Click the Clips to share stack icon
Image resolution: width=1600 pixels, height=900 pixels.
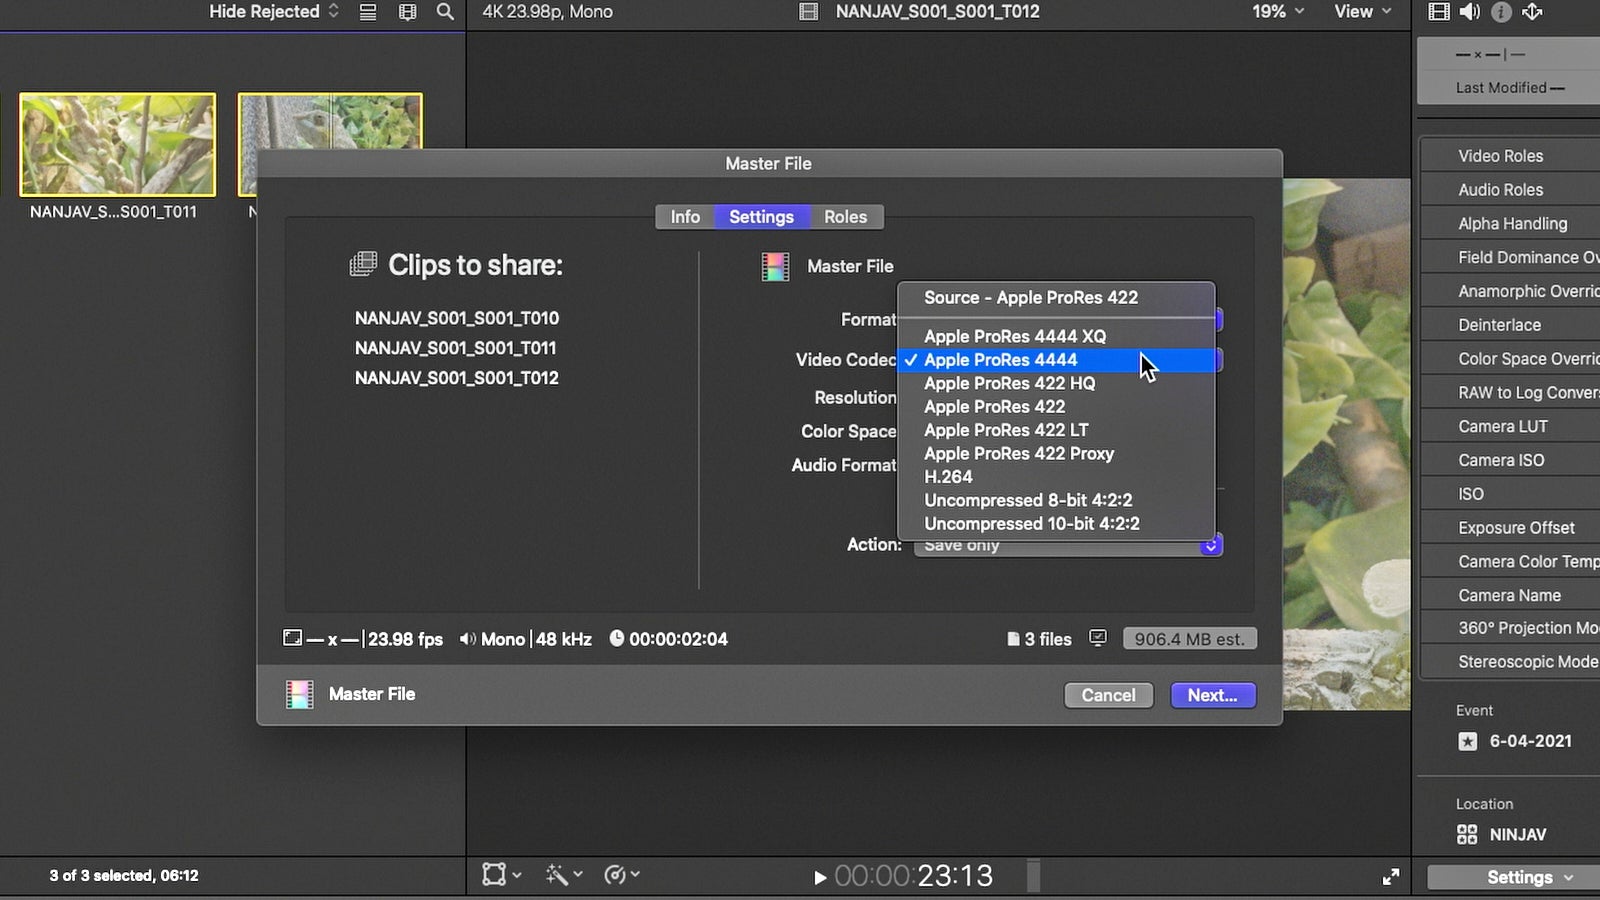(363, 265)
